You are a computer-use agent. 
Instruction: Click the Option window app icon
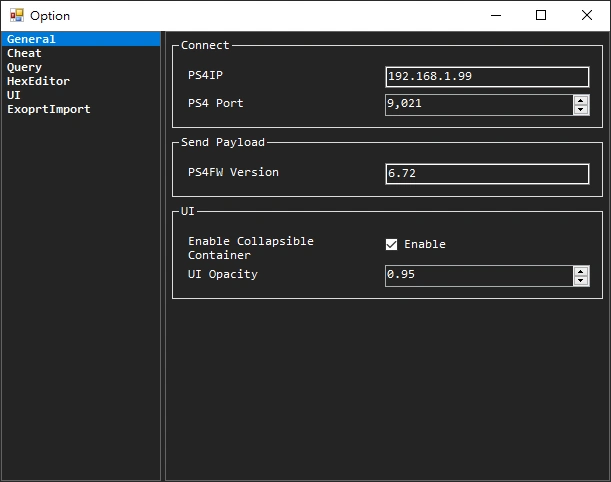coord(17,15)
